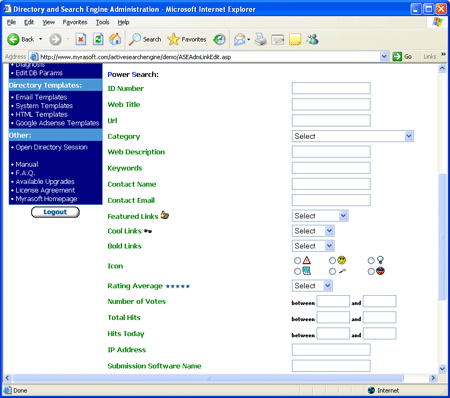Click the vertical scrollbar down arrow
Screen dimensions: 450x398
pos(442,369)
